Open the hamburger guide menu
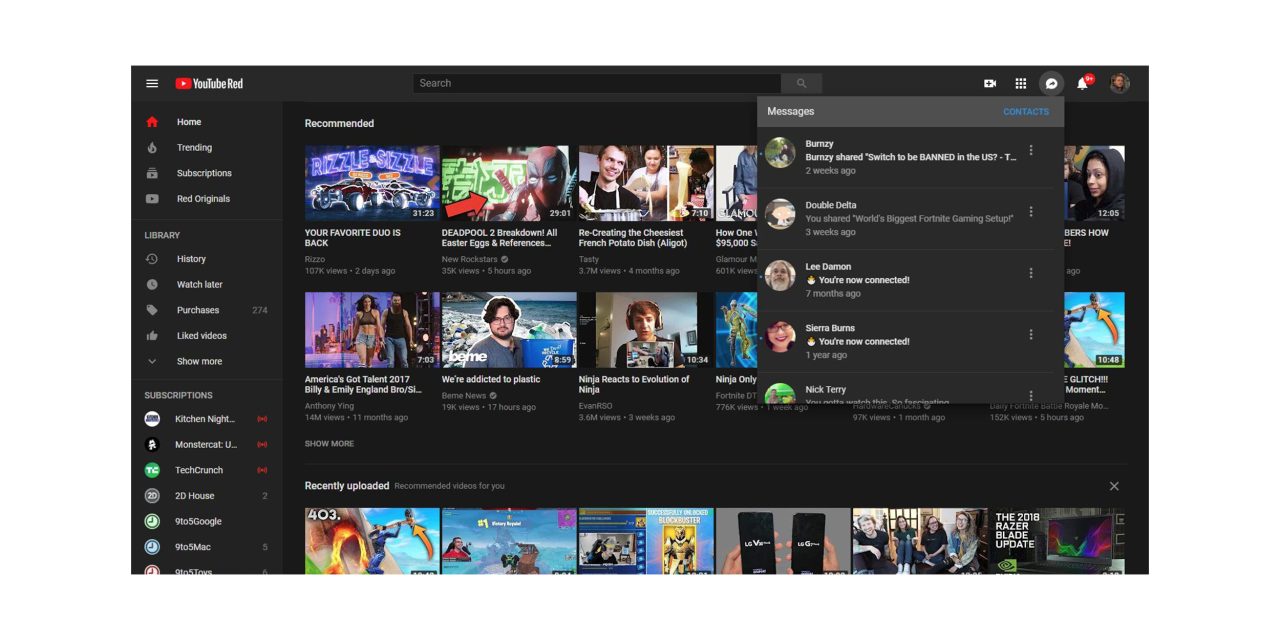This screenshot has width=1280, height=640. coord(152,84)
